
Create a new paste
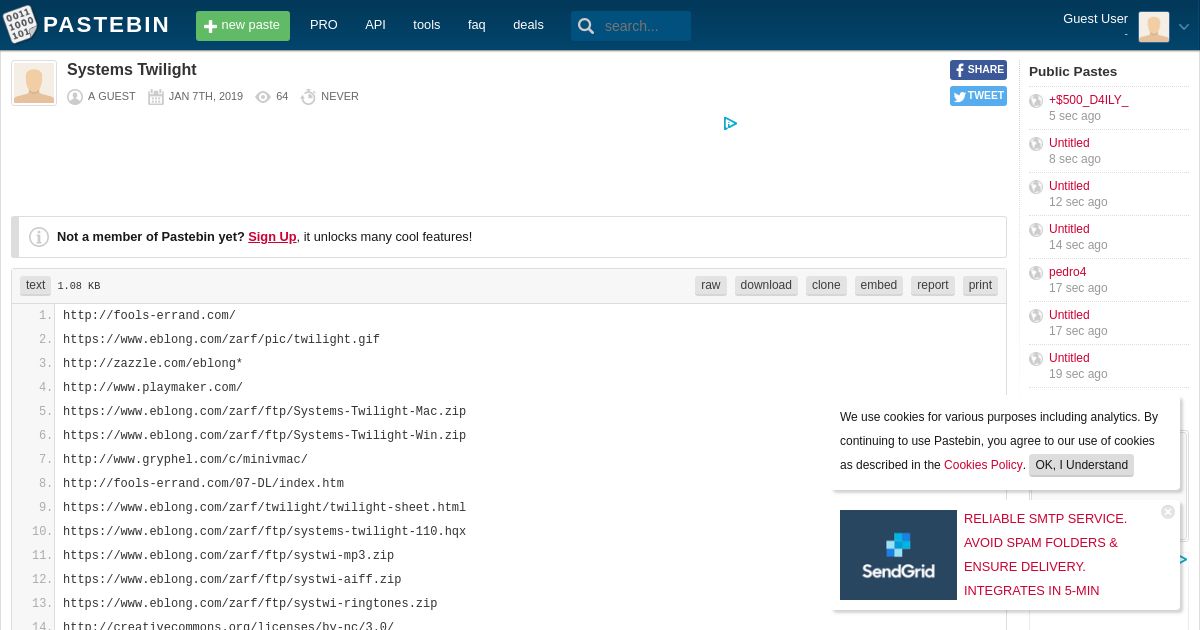point(243,26)
